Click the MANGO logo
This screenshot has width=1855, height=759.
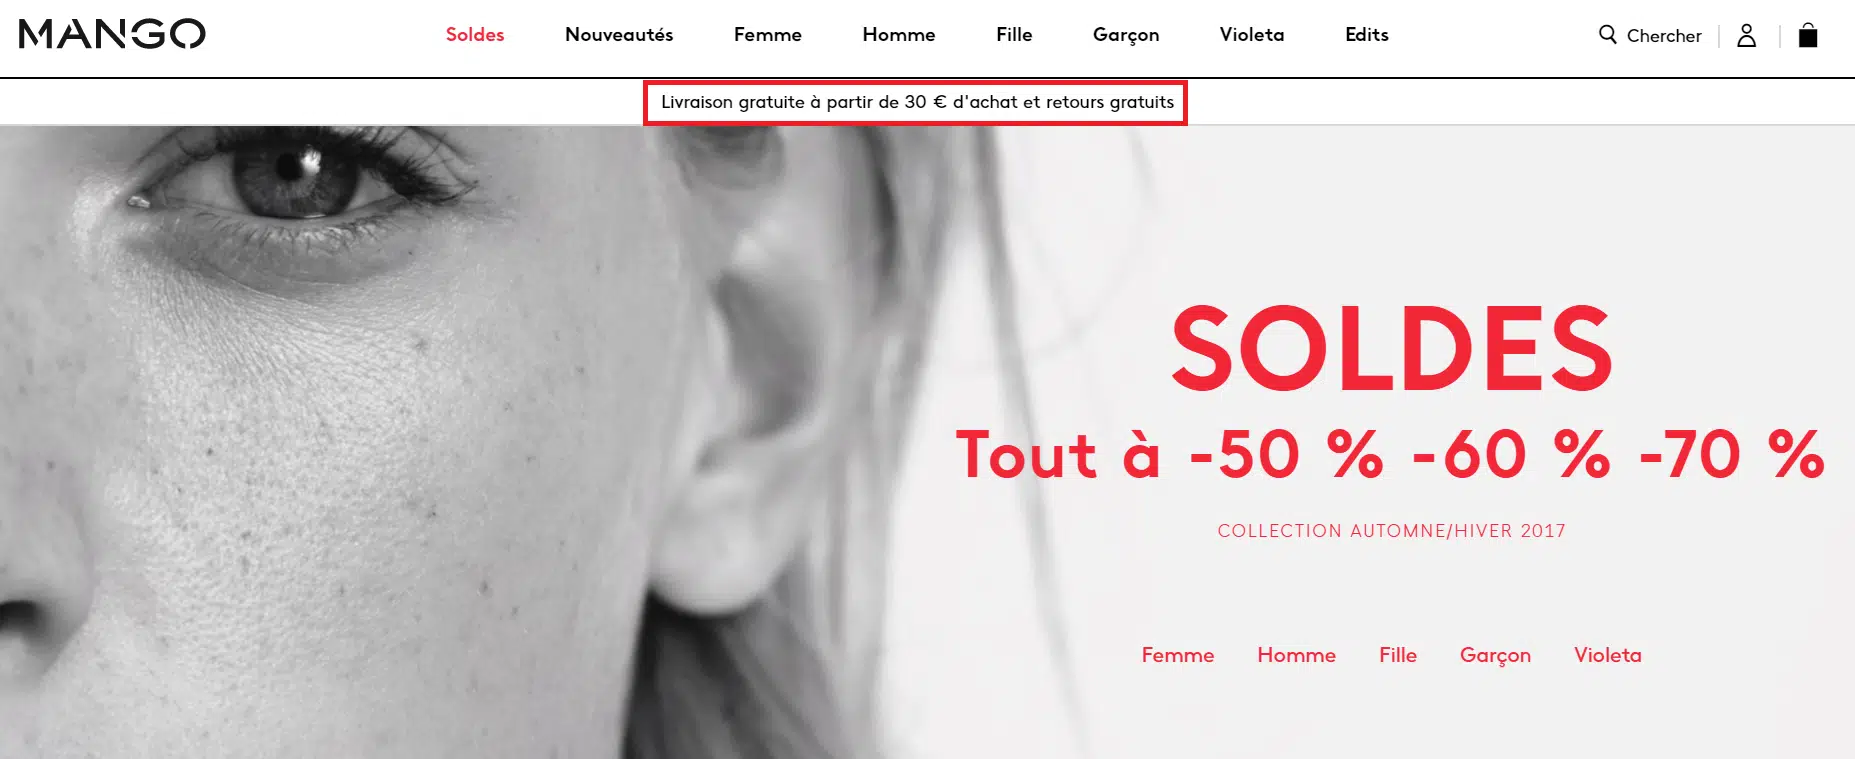tap(112, 34)
